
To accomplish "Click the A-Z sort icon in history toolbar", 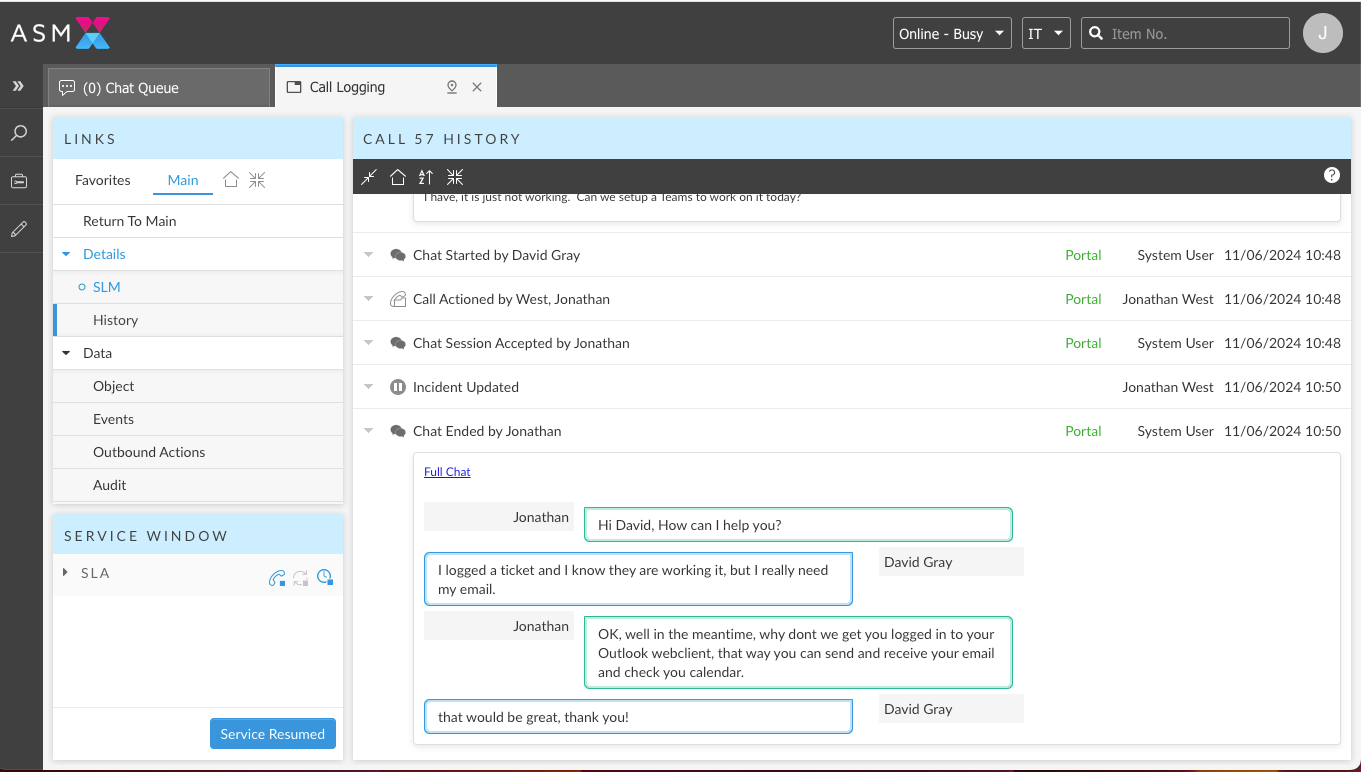I will click(426, 177).
